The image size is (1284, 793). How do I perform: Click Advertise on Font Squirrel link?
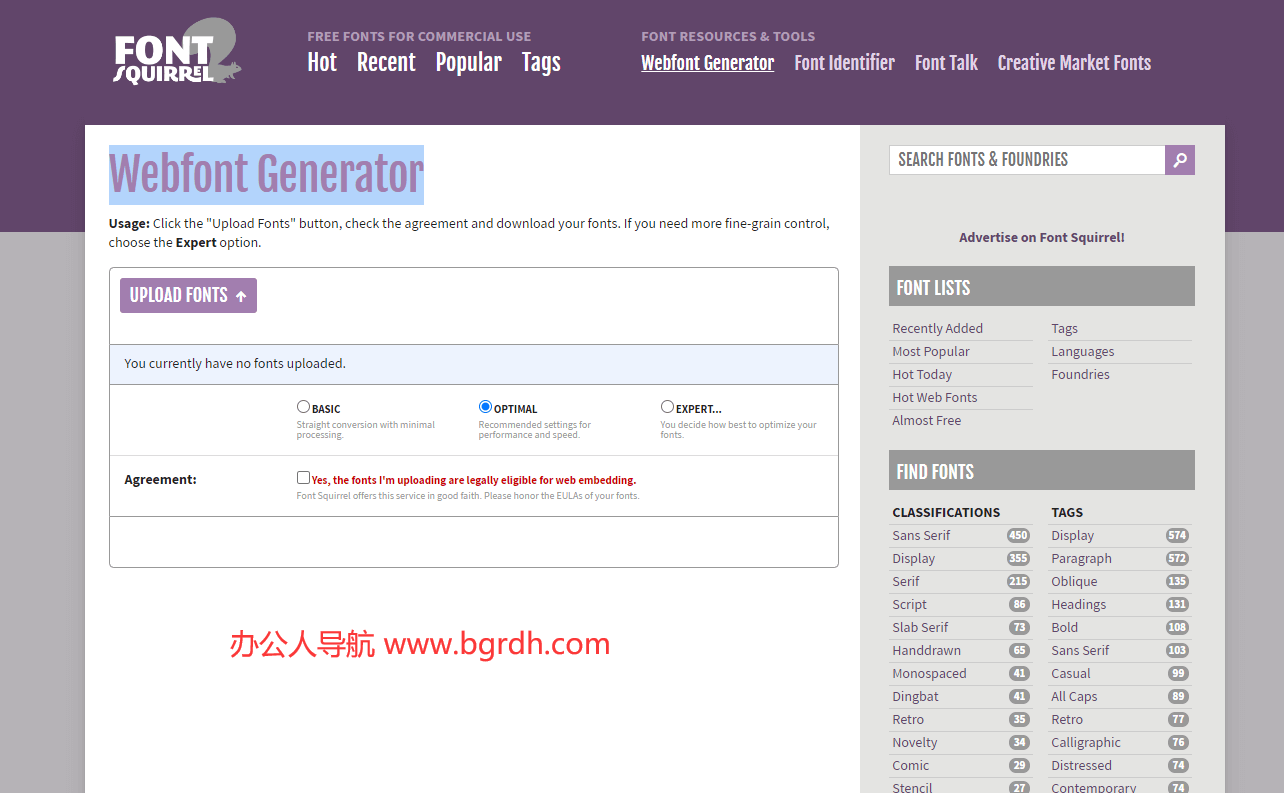[x=1041, y=237]
